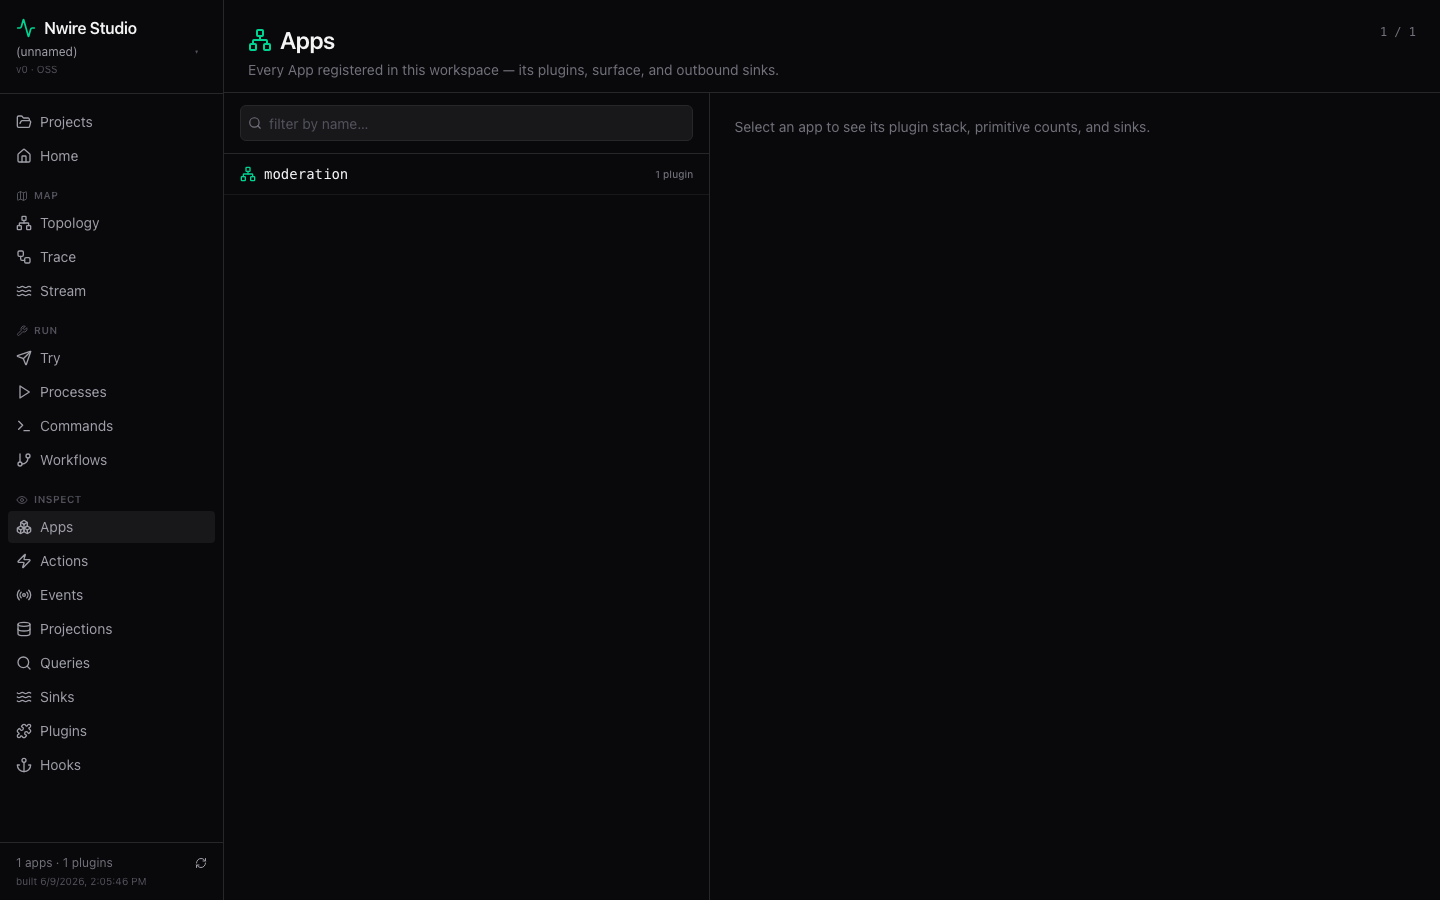Click the Actions lightning bolt icon
Viewport: 1440px width, 900px height.
pyautogui.click(x=24, y=561)
